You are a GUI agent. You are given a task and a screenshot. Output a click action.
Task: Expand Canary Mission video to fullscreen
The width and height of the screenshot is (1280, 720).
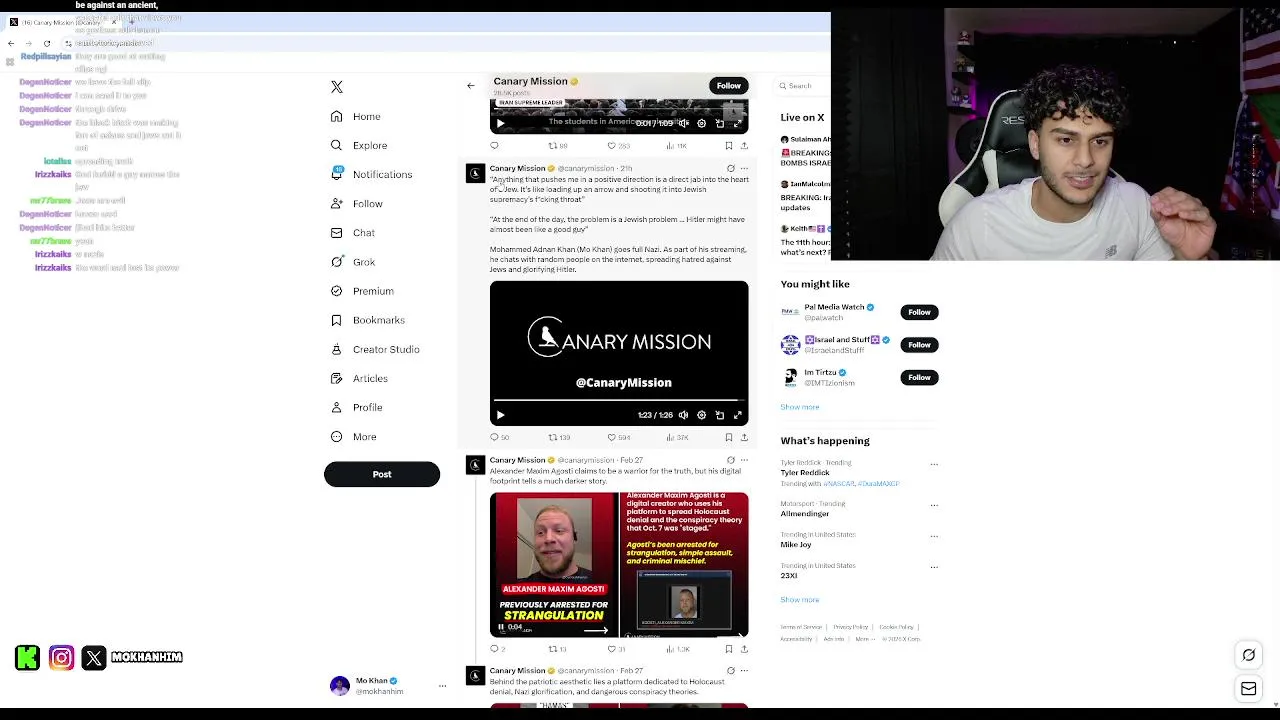(738, 415)
